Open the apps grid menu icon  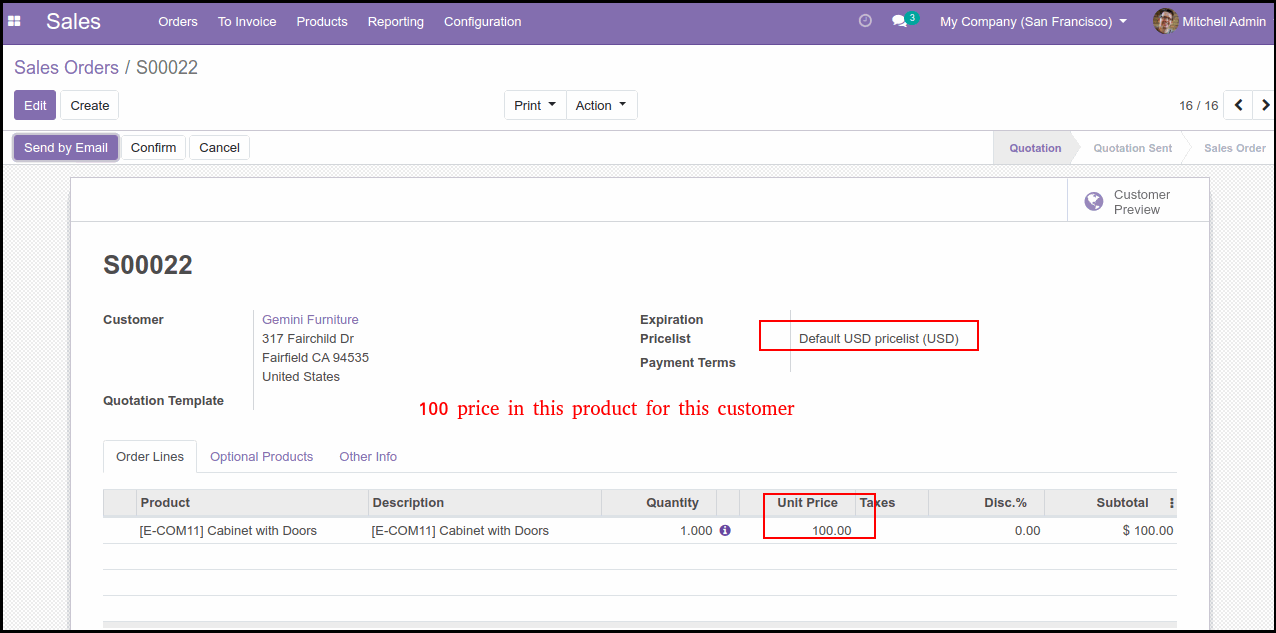pos(14,21)
